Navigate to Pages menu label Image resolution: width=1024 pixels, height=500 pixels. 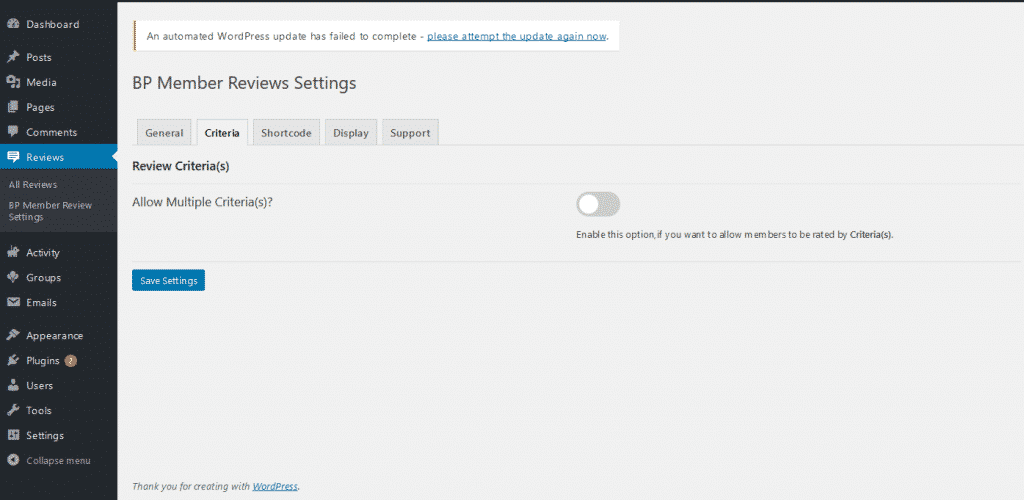40,107
